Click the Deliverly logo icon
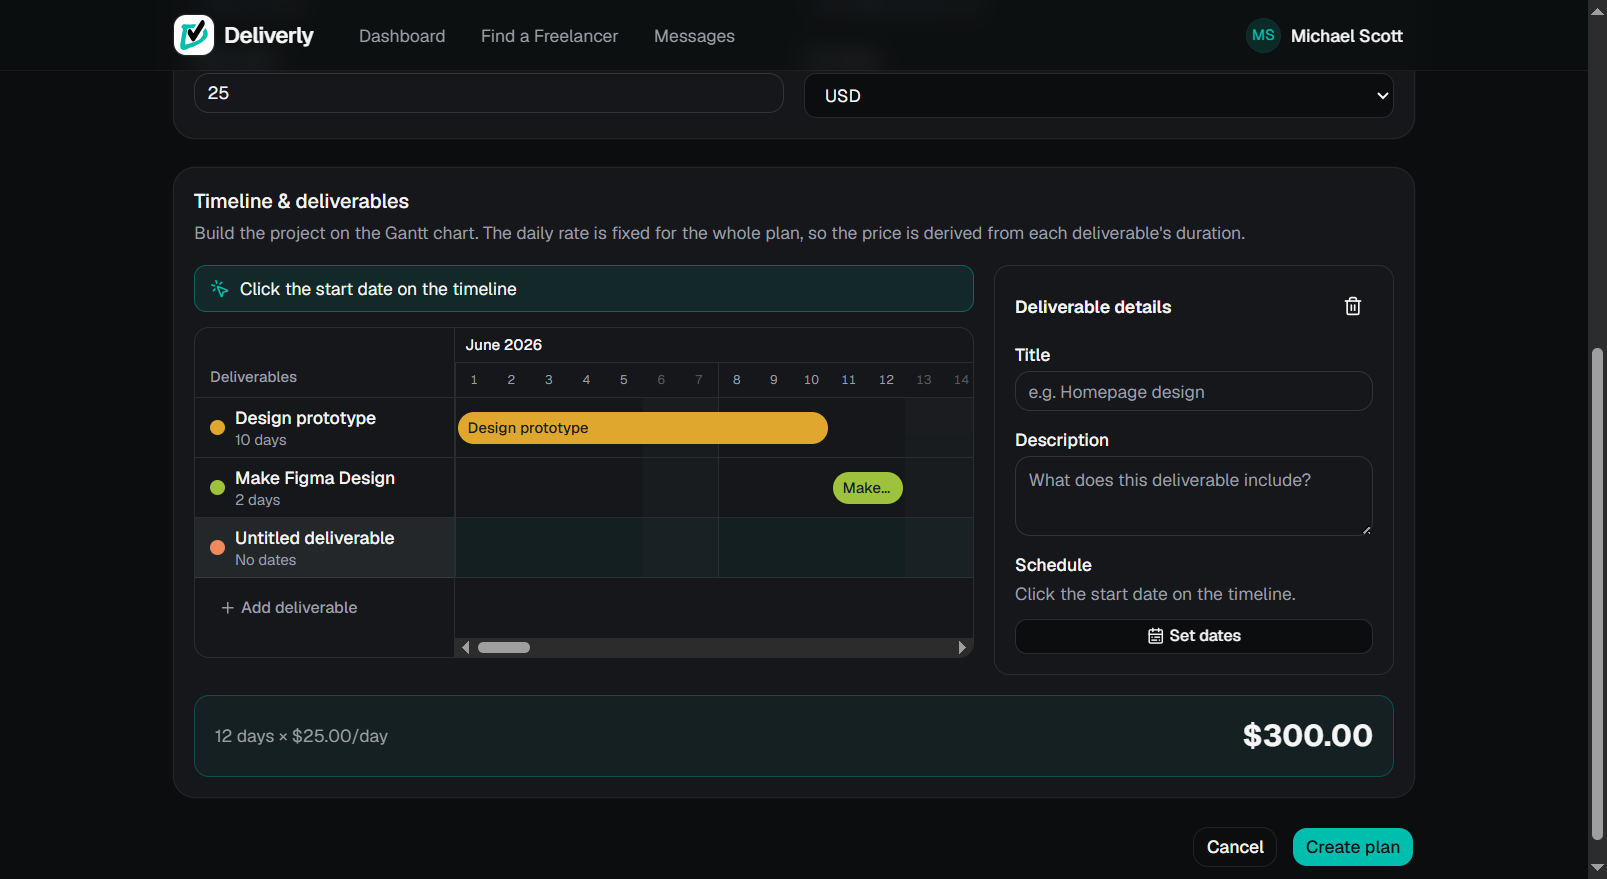This screenshot has width=1607, height=879. tap(194, 35)
